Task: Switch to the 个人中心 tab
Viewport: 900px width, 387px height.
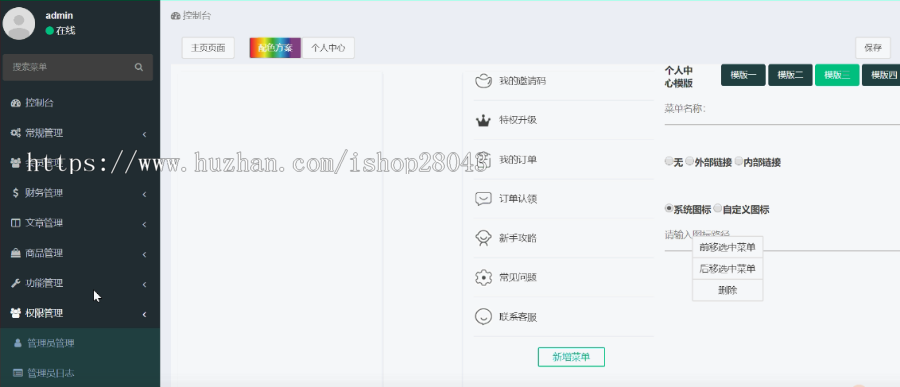Action: coord(328,48)
